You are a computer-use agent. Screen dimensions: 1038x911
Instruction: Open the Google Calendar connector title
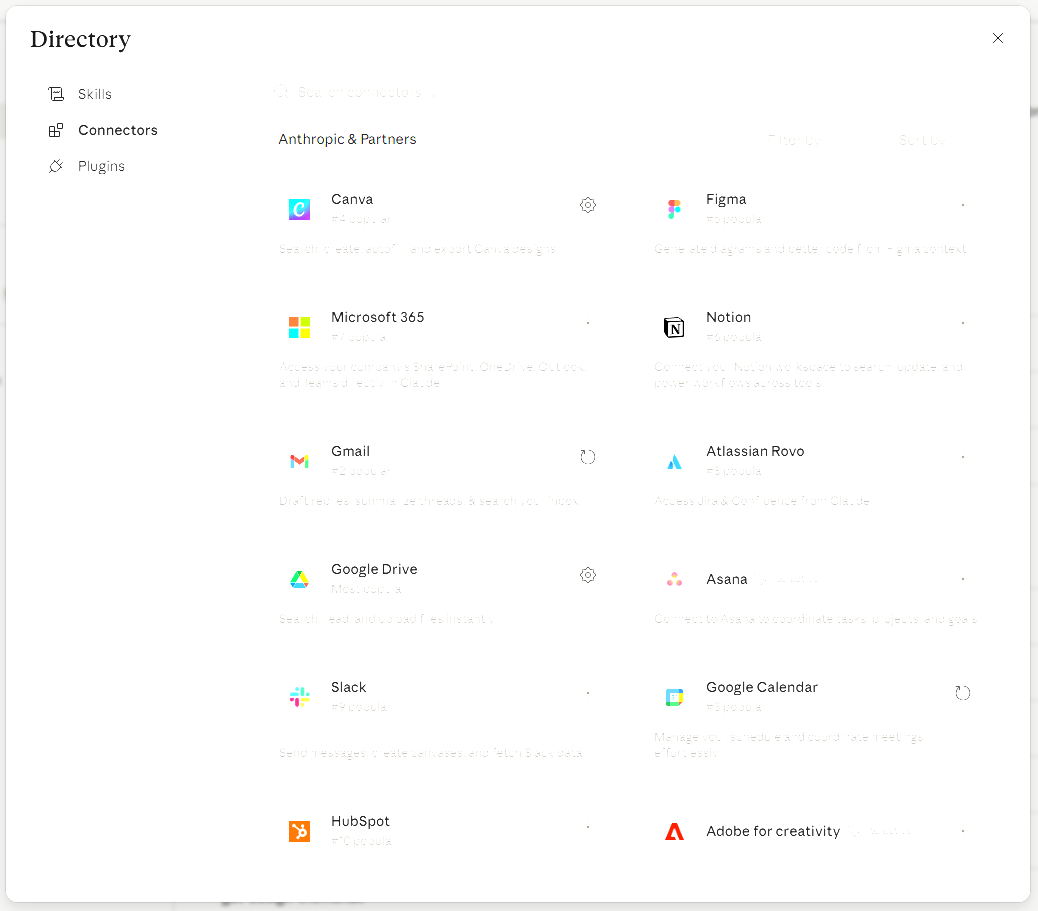coord(761,687)
